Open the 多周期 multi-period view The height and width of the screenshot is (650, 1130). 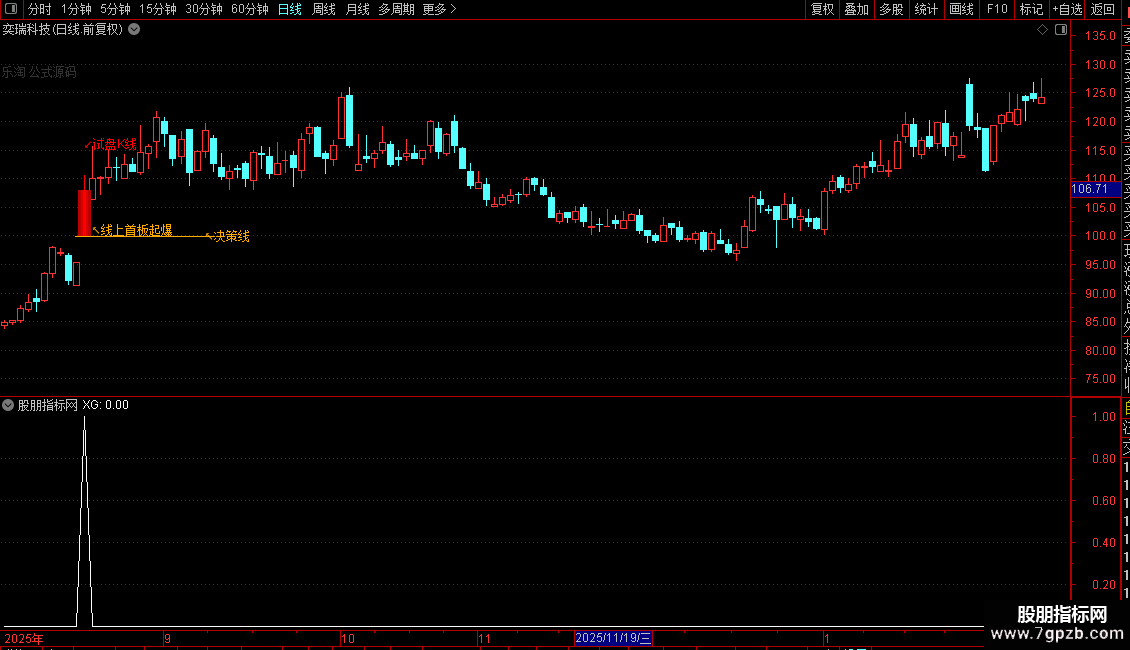click(x=396, y=9)
